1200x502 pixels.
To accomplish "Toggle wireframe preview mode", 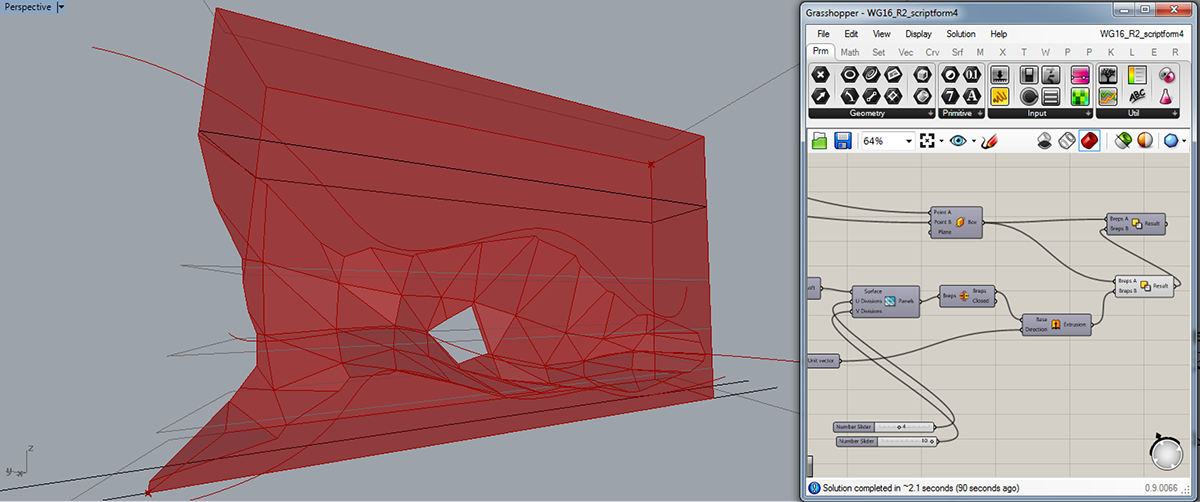I will pos(1066,141).
